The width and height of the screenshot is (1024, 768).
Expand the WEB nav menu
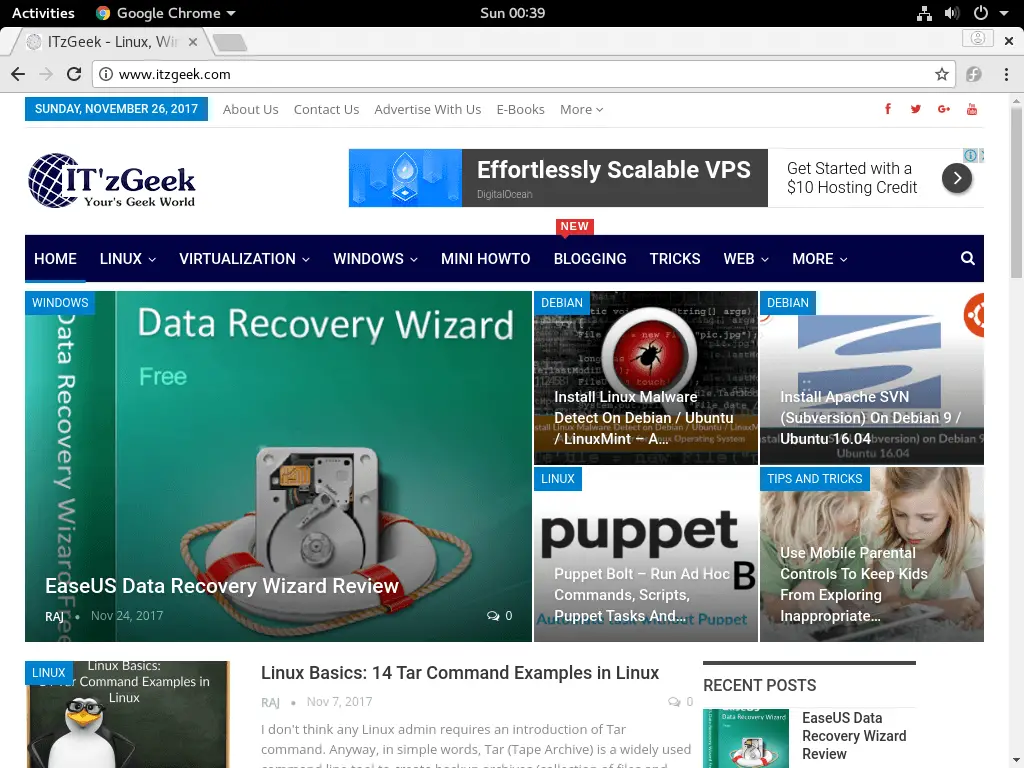[x=746, y=259]
